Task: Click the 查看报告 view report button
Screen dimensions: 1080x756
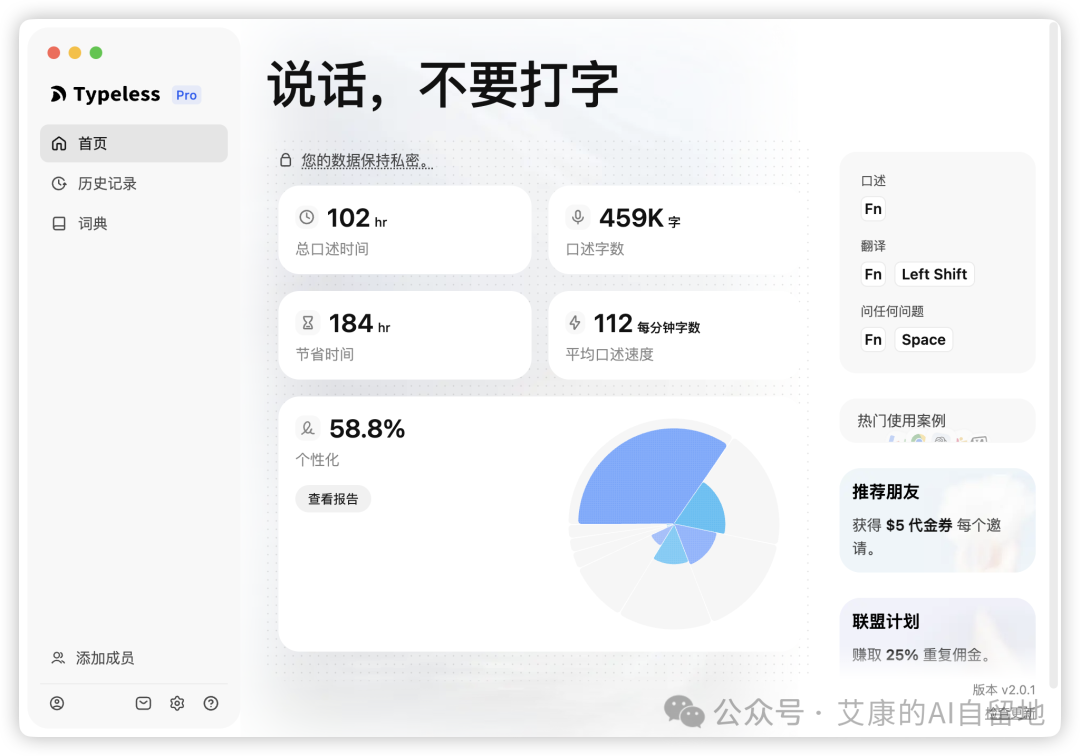Action: 333,498
